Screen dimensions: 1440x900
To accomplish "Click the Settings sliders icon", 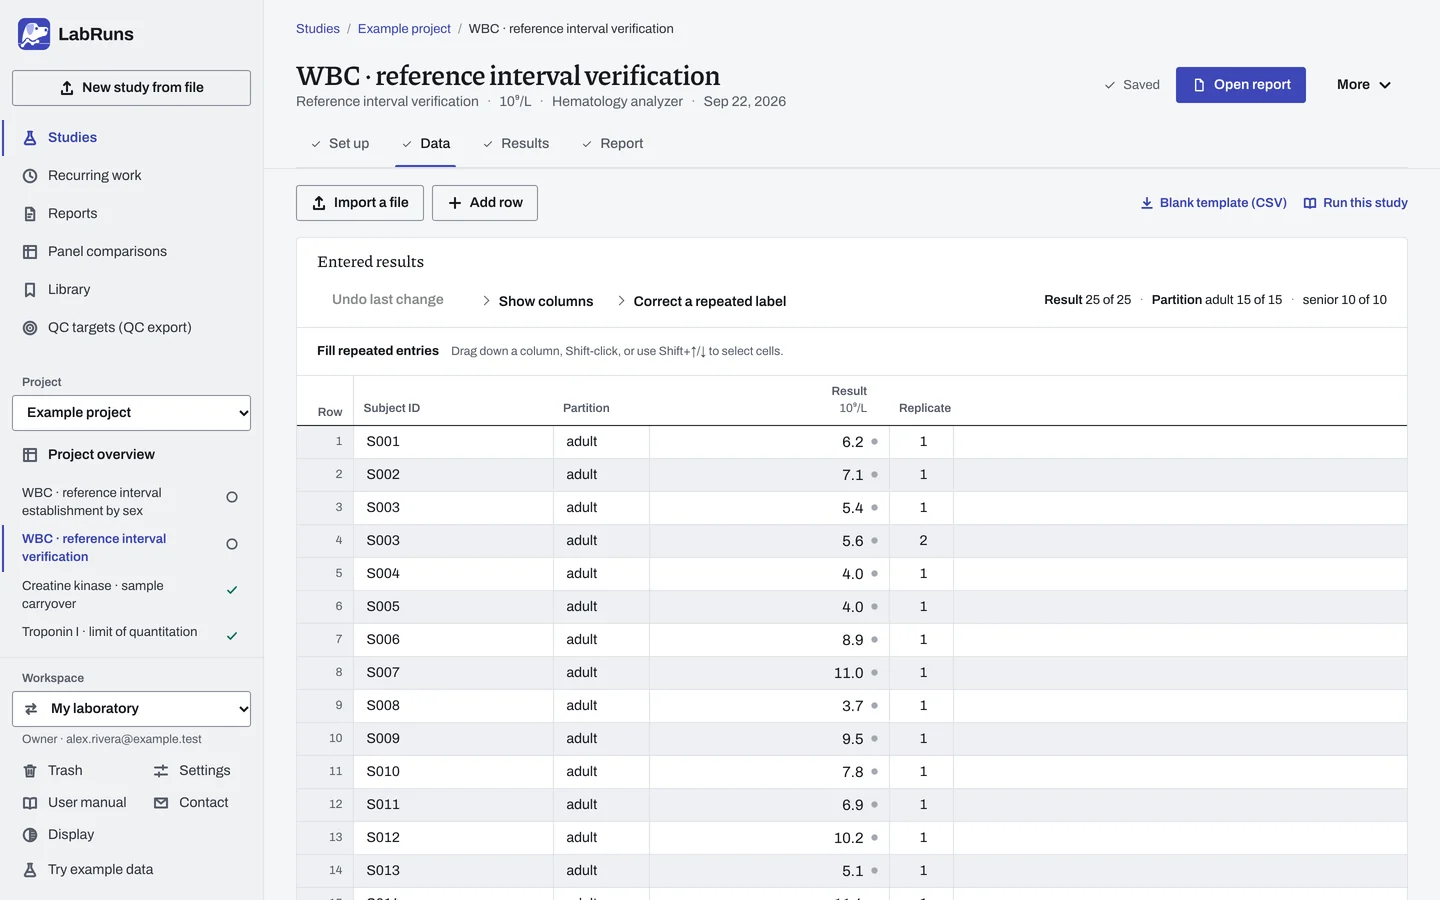I will [161, 771].
